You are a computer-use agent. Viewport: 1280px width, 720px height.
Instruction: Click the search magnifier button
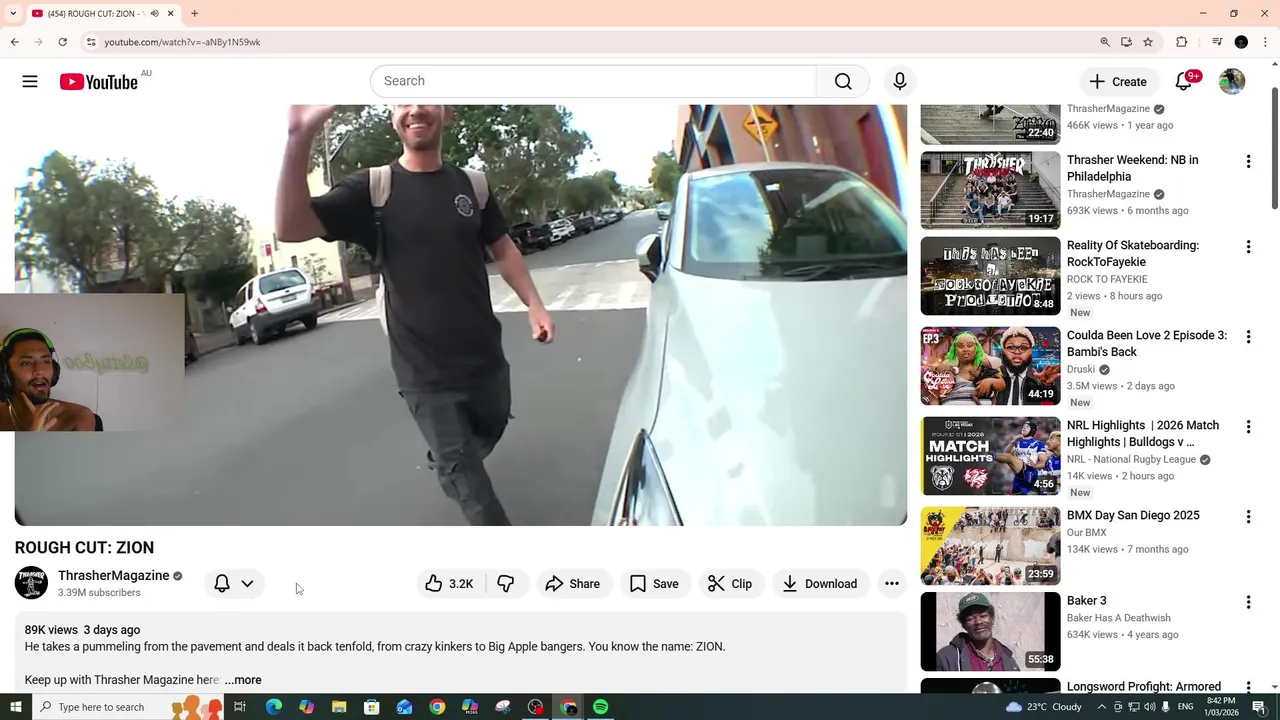pos(843,81)
